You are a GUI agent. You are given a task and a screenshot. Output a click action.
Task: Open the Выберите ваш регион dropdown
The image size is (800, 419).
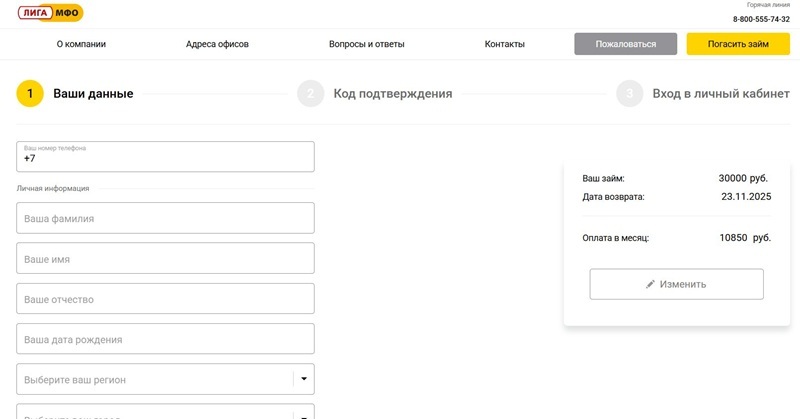[165, 379]
